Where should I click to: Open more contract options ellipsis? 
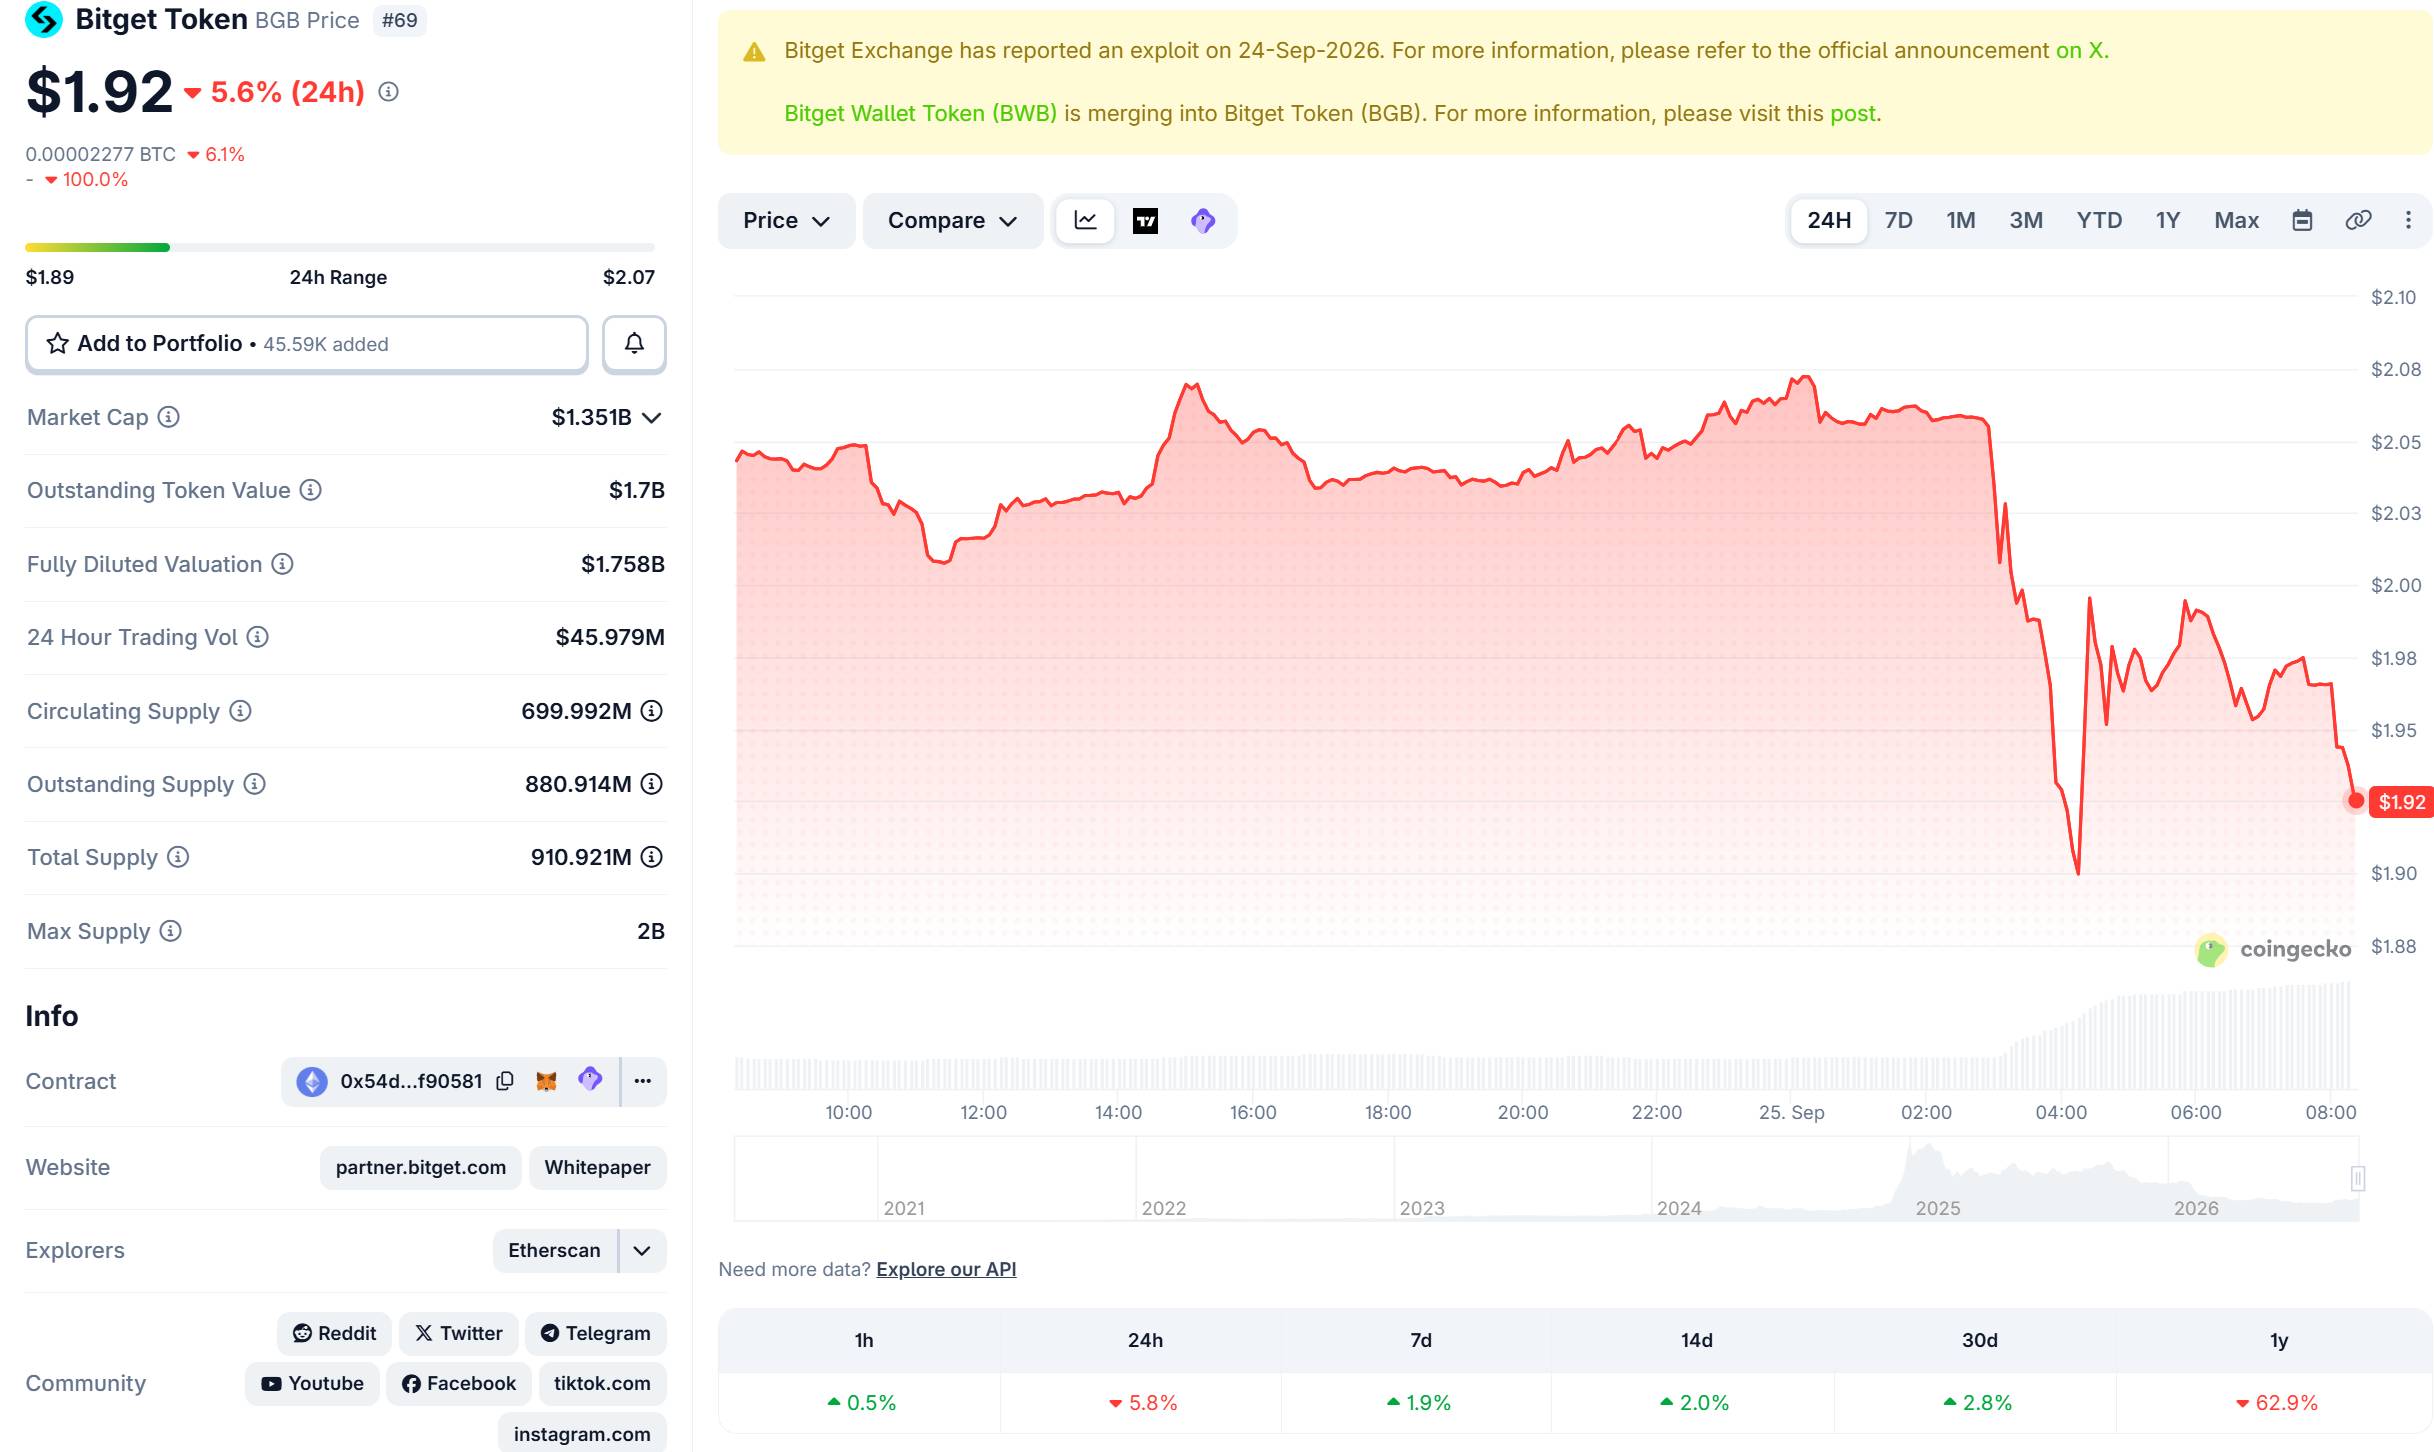643,1081
